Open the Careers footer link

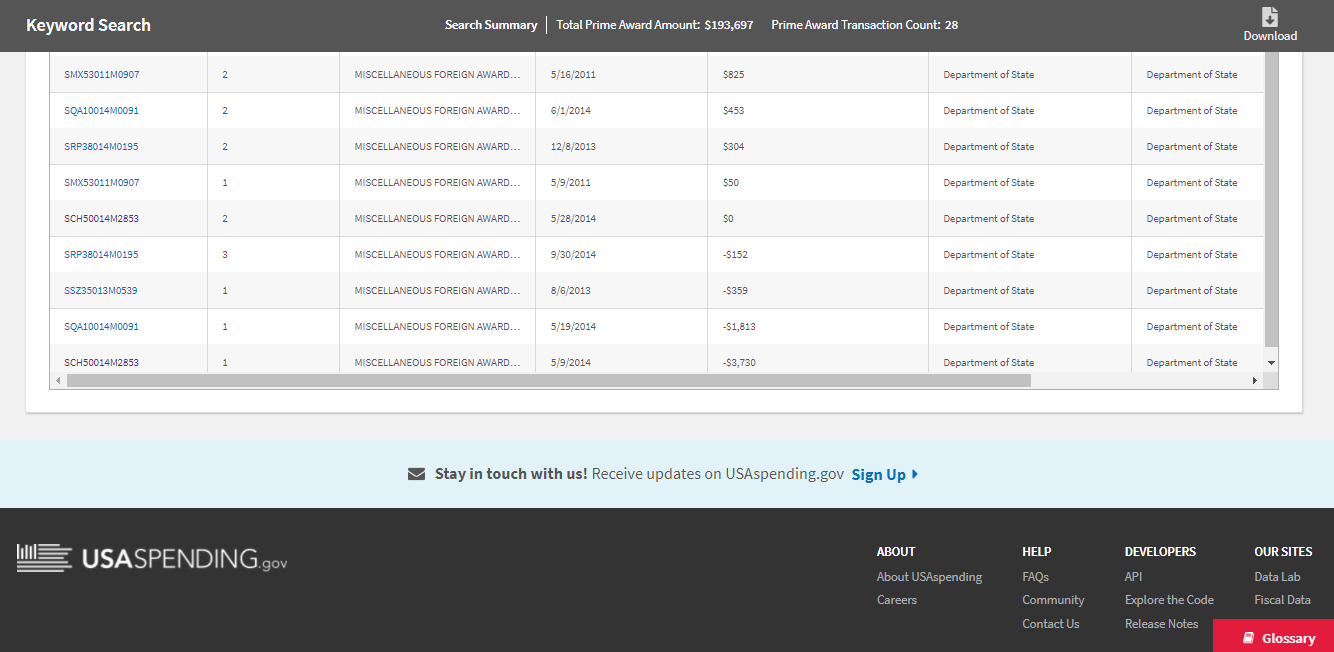(897, 600)
